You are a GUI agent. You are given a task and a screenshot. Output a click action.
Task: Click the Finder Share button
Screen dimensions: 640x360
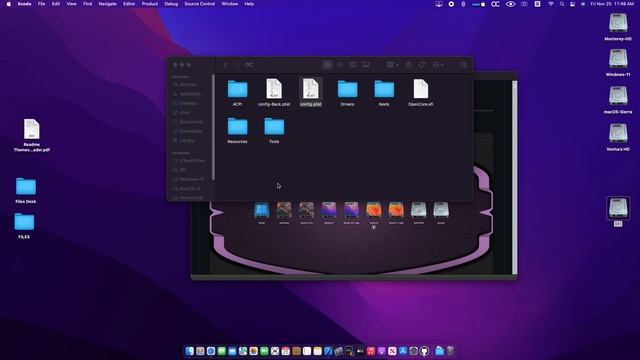(x=409, y=64)
